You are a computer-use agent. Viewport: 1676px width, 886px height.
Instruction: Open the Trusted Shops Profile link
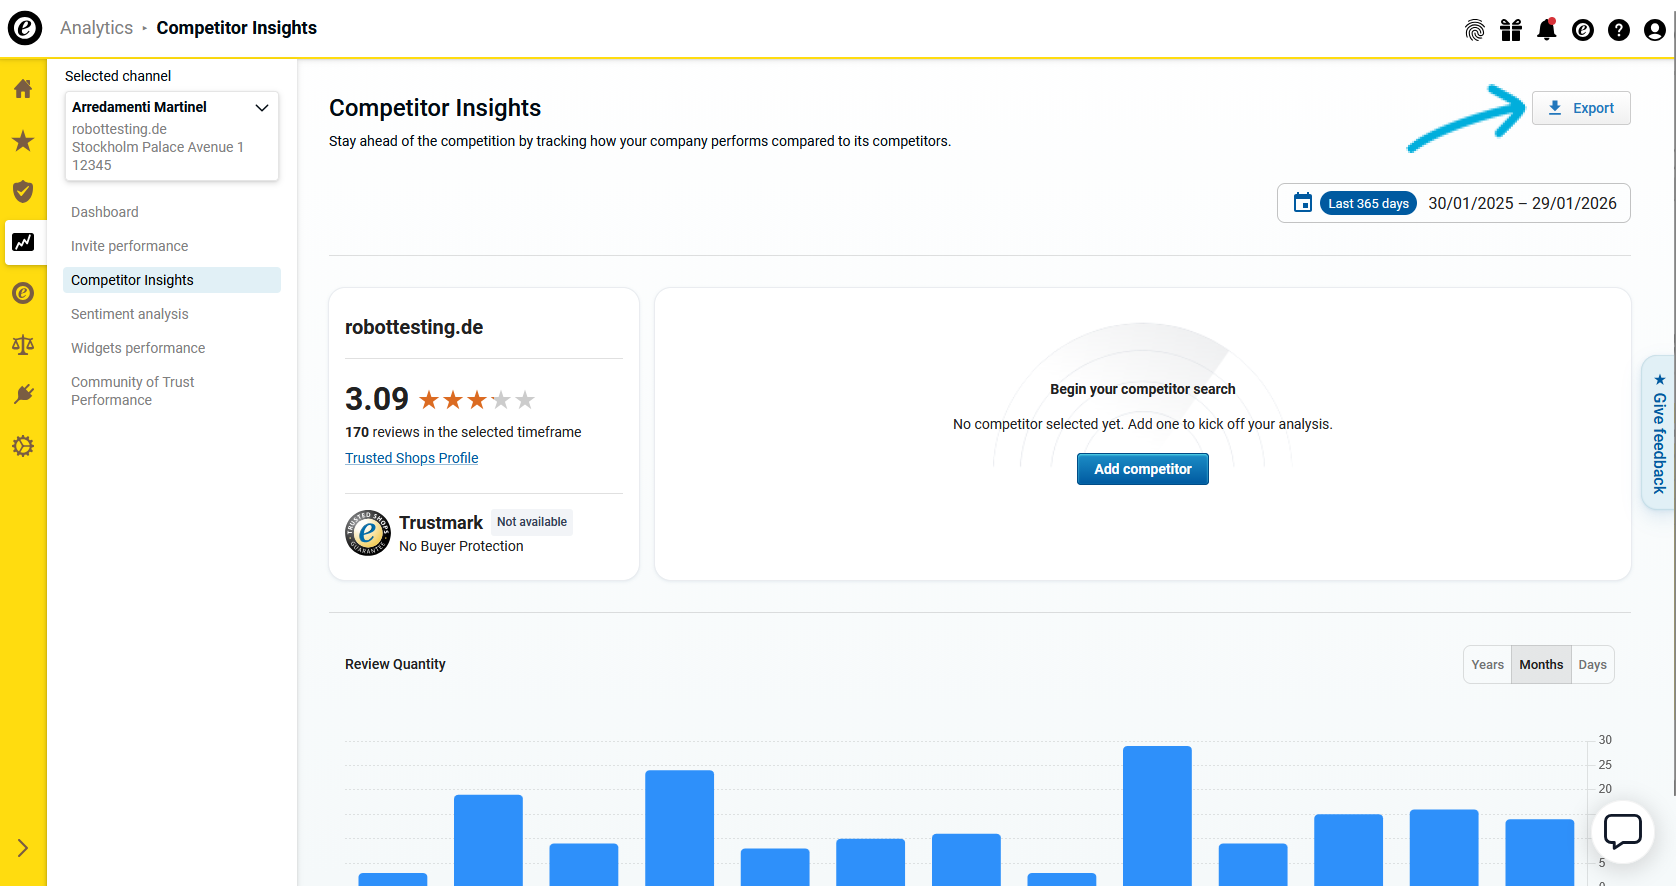click(x=411, y=458)
